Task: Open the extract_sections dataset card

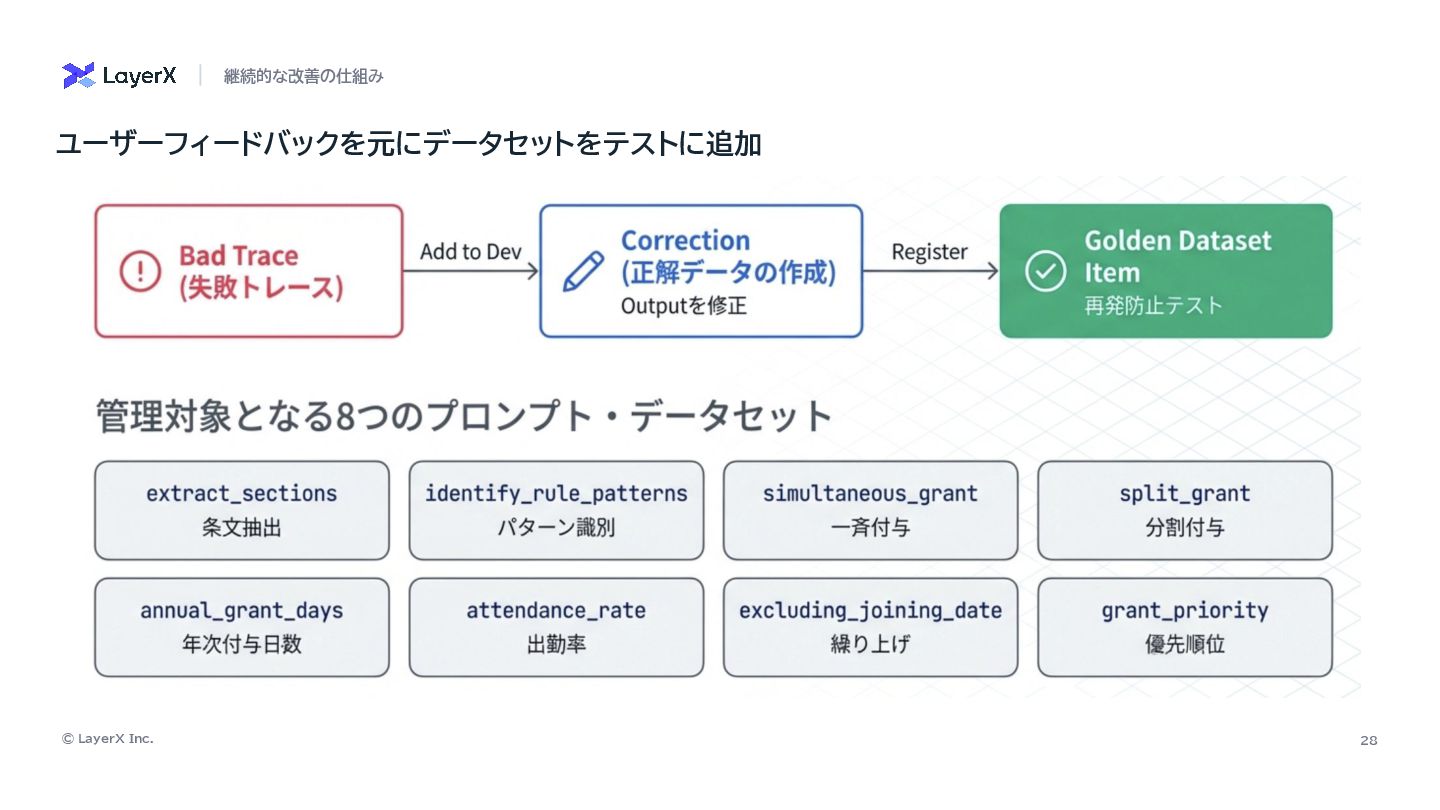Action: (x=242, y=510)
